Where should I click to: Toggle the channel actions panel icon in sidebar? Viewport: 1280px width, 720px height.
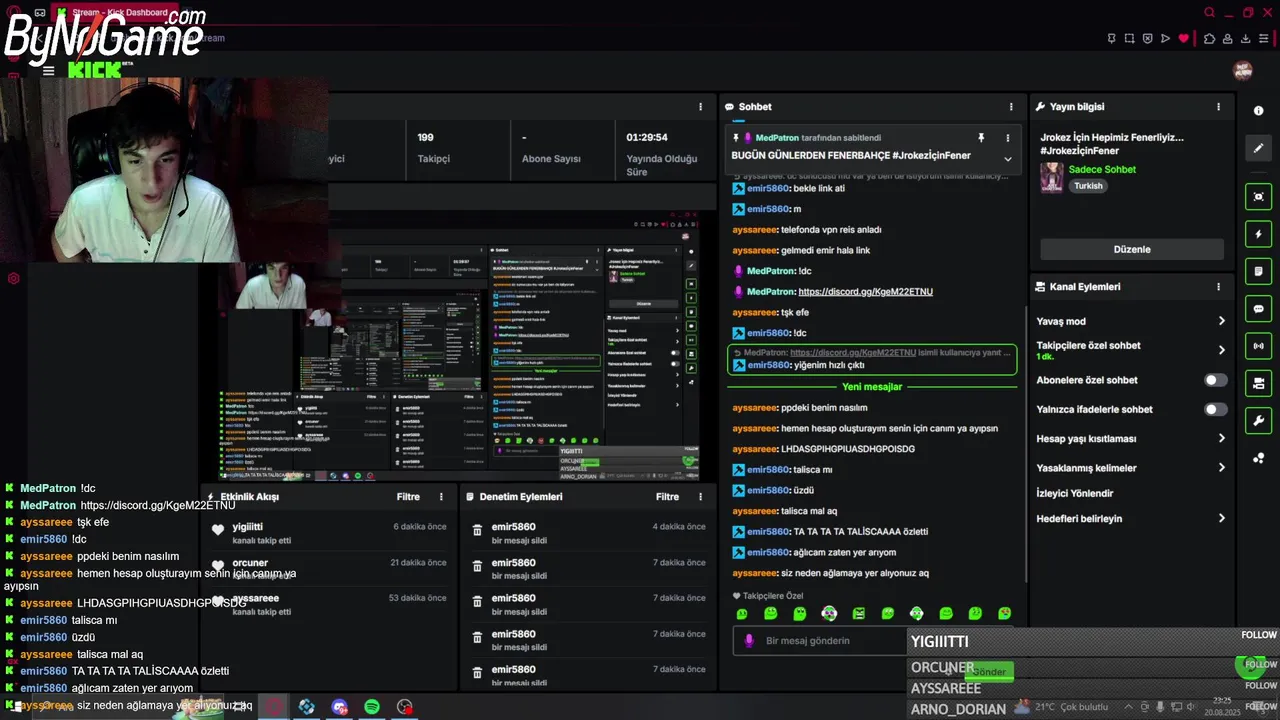click(x=1258, y=383)
